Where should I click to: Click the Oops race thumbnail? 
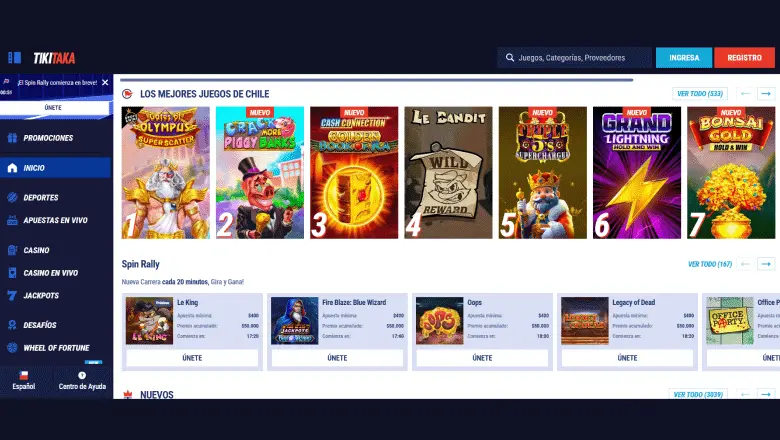click(x=439, y=321)
